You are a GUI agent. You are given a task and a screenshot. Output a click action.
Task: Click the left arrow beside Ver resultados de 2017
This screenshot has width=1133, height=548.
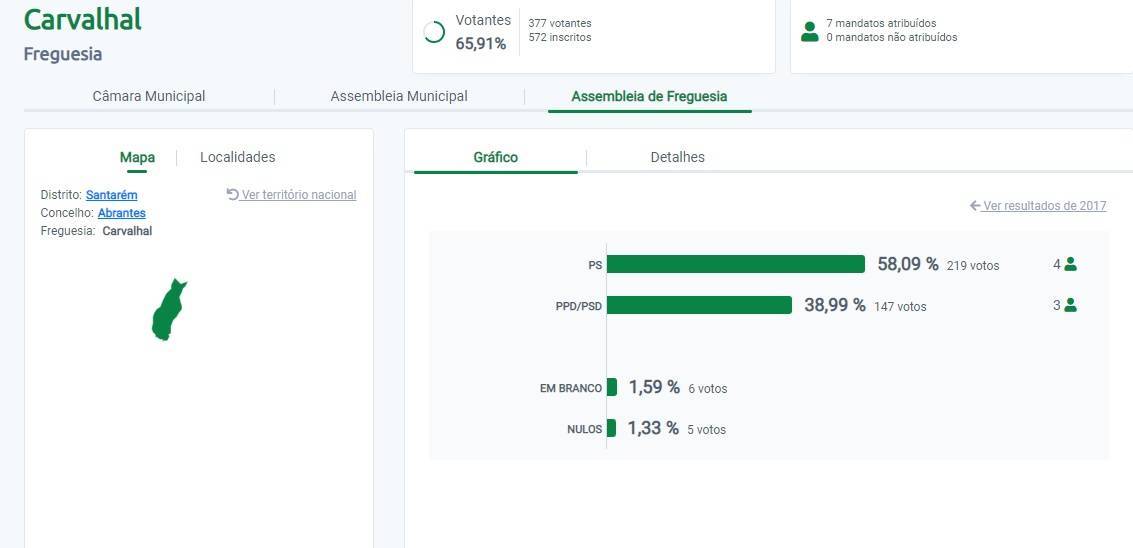(975, 206)
